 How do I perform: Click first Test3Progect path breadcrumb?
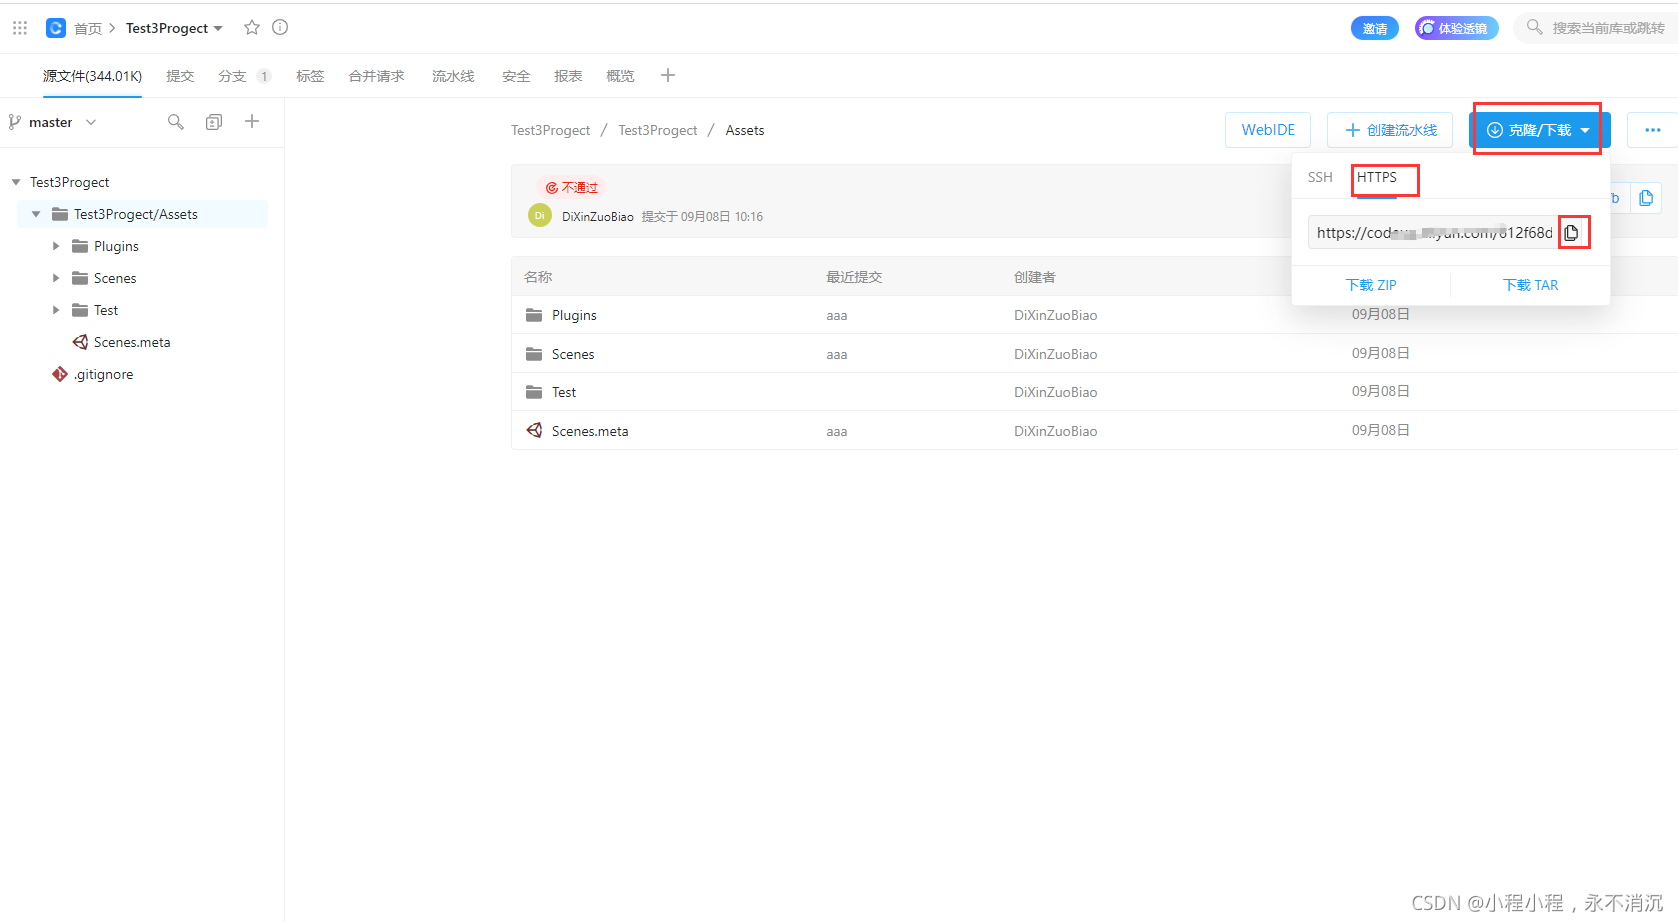coord(551,130)
